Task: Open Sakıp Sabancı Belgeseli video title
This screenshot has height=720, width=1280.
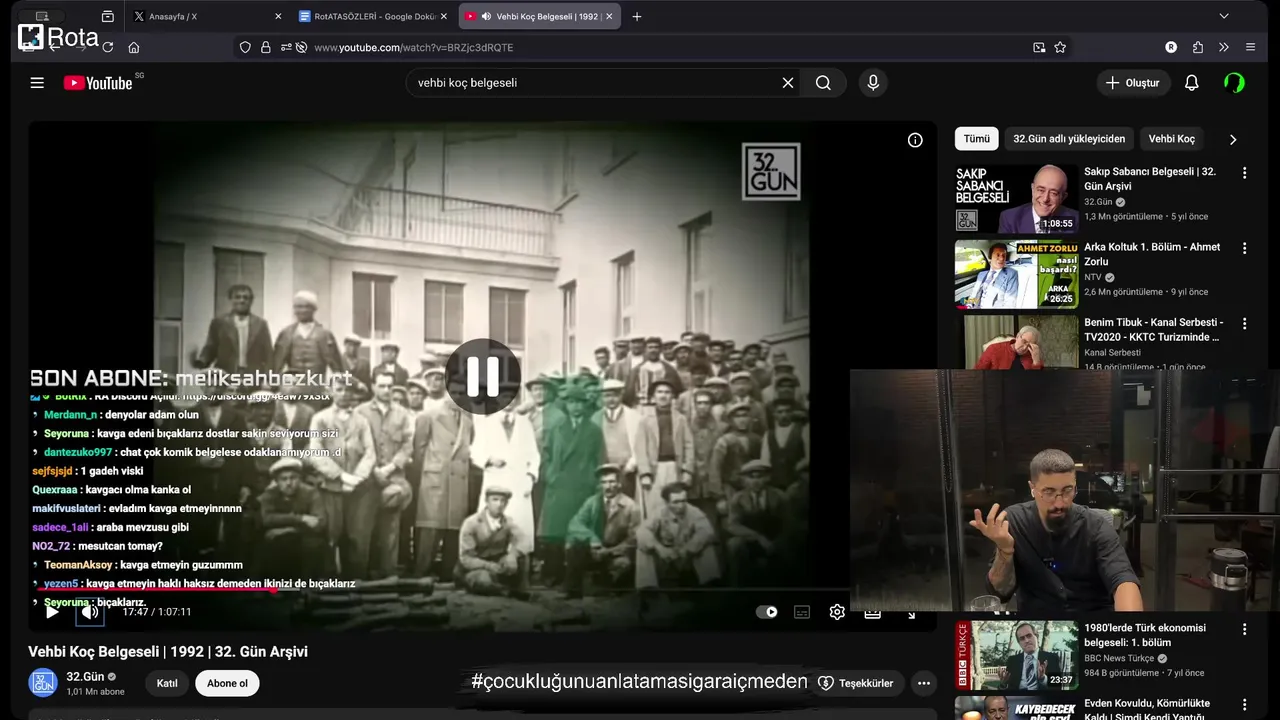Action: [x=1150, y=179]
